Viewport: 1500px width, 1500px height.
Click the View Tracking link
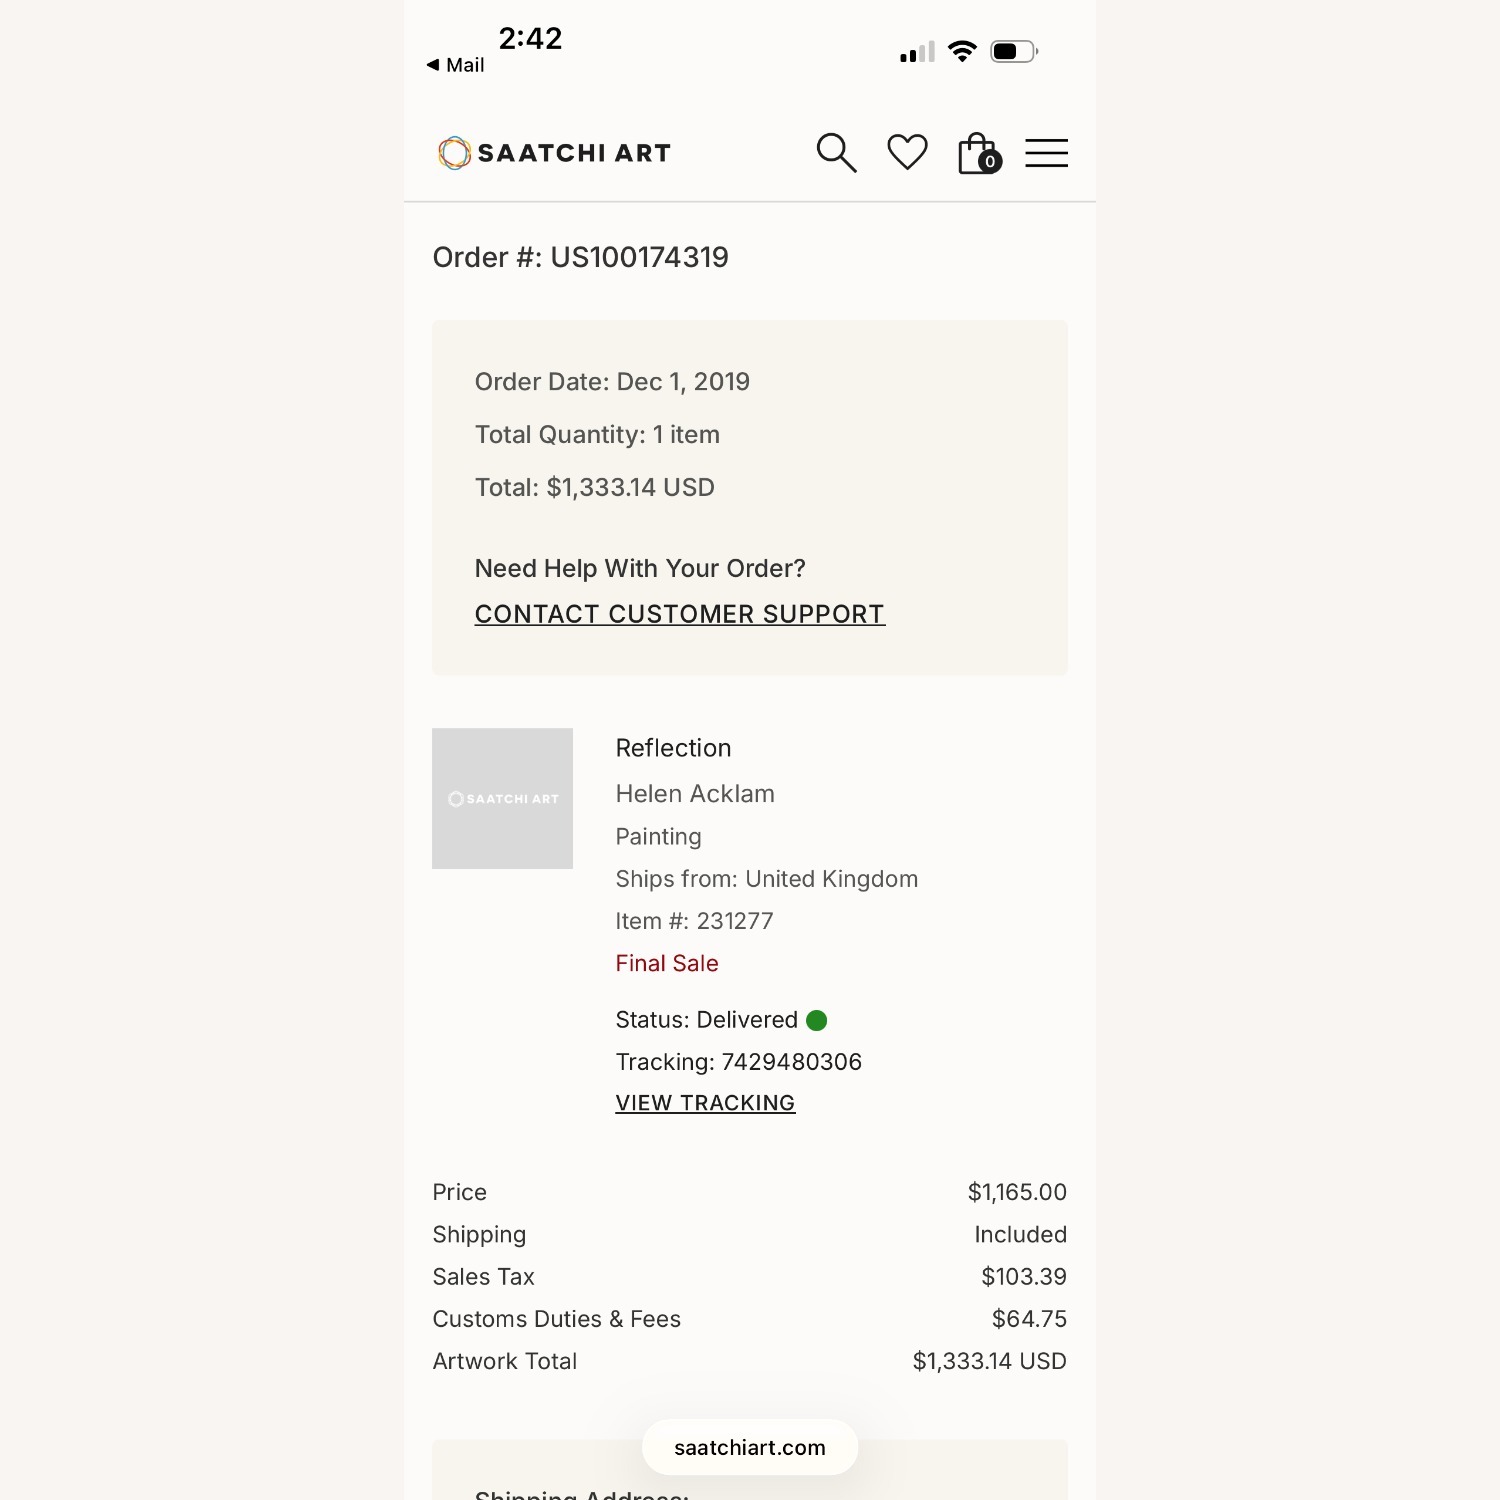pos(705,1103)
